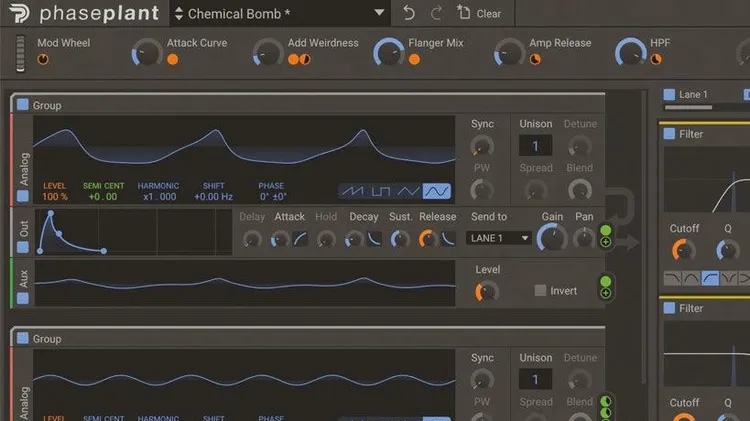
Task: Click the Out envelope Decay knob
Action: 354,238
